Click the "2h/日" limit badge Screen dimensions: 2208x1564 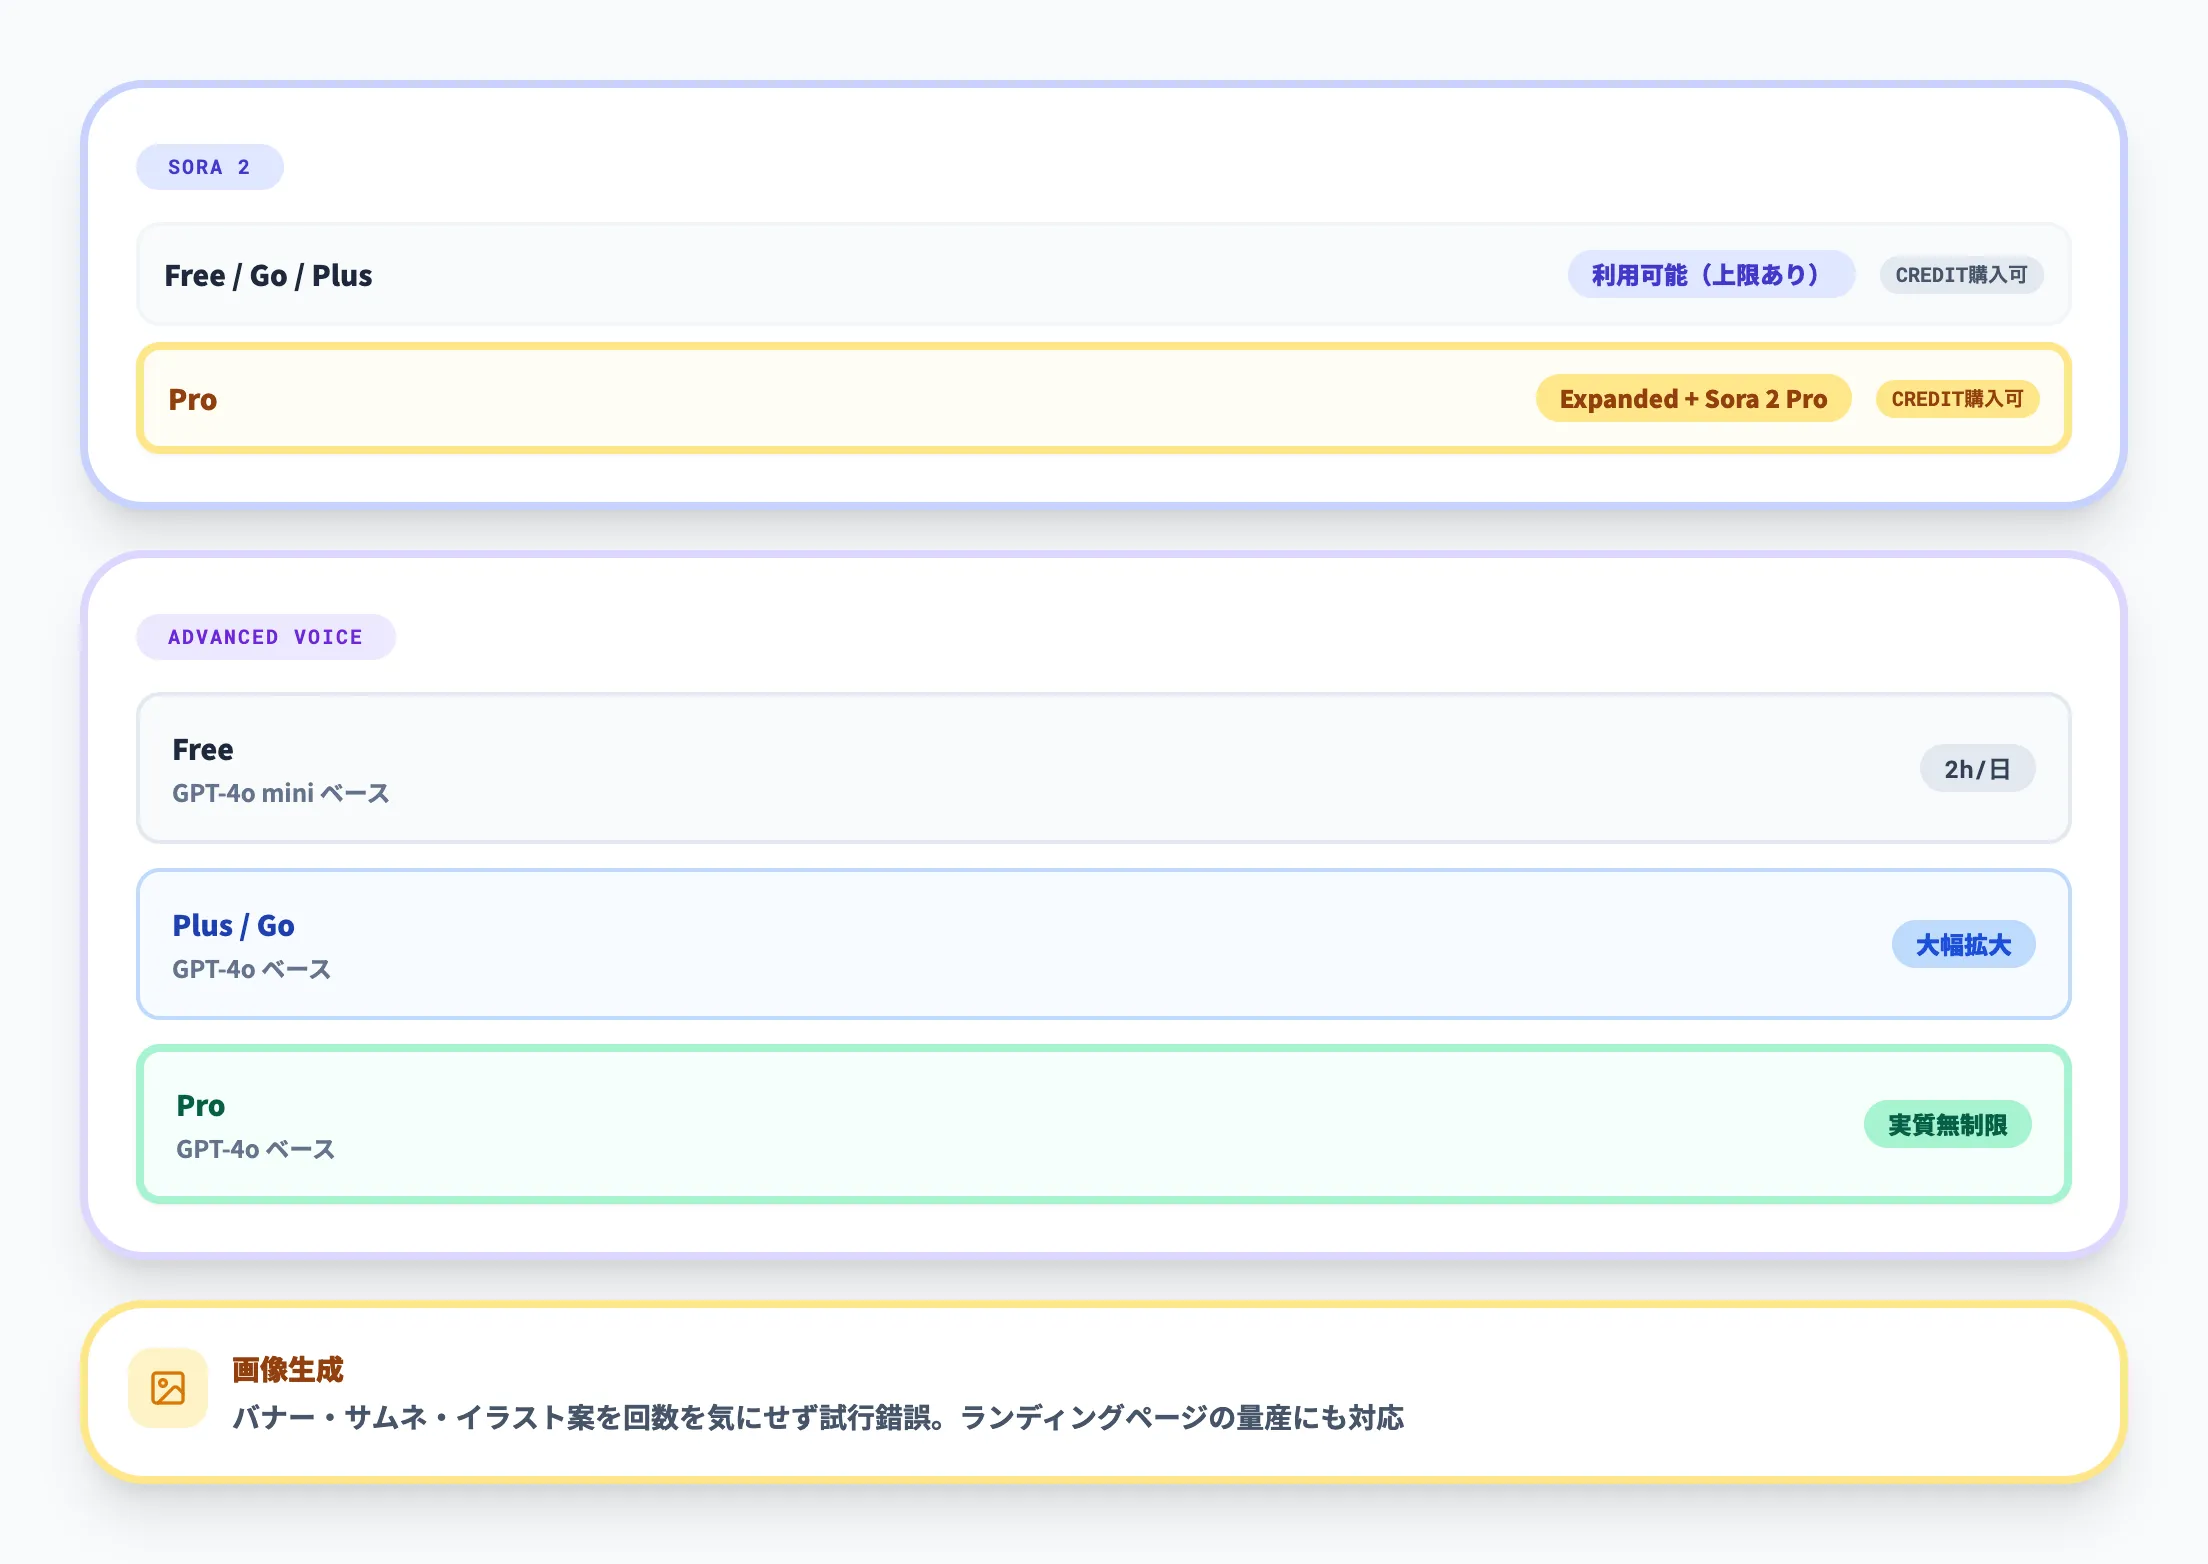coord(1977,768)
